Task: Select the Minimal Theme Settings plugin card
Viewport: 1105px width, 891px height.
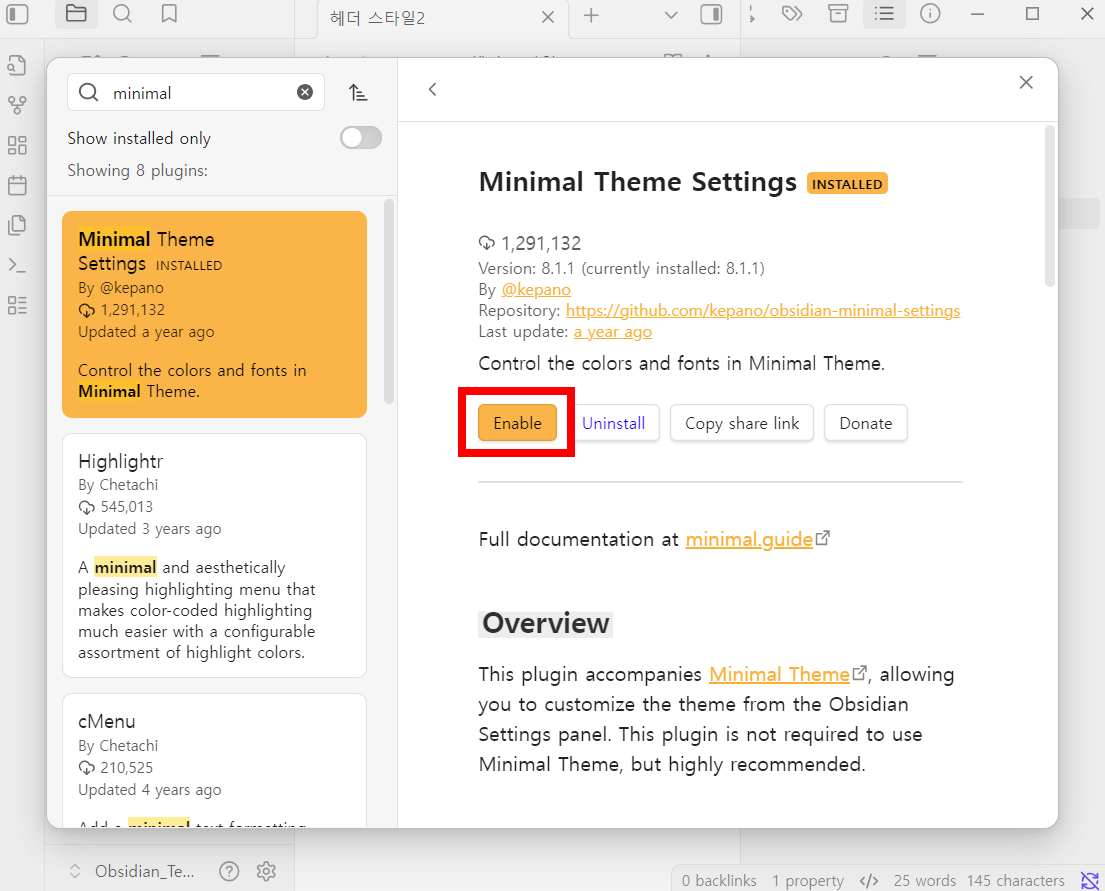Action: click(214, 314)
